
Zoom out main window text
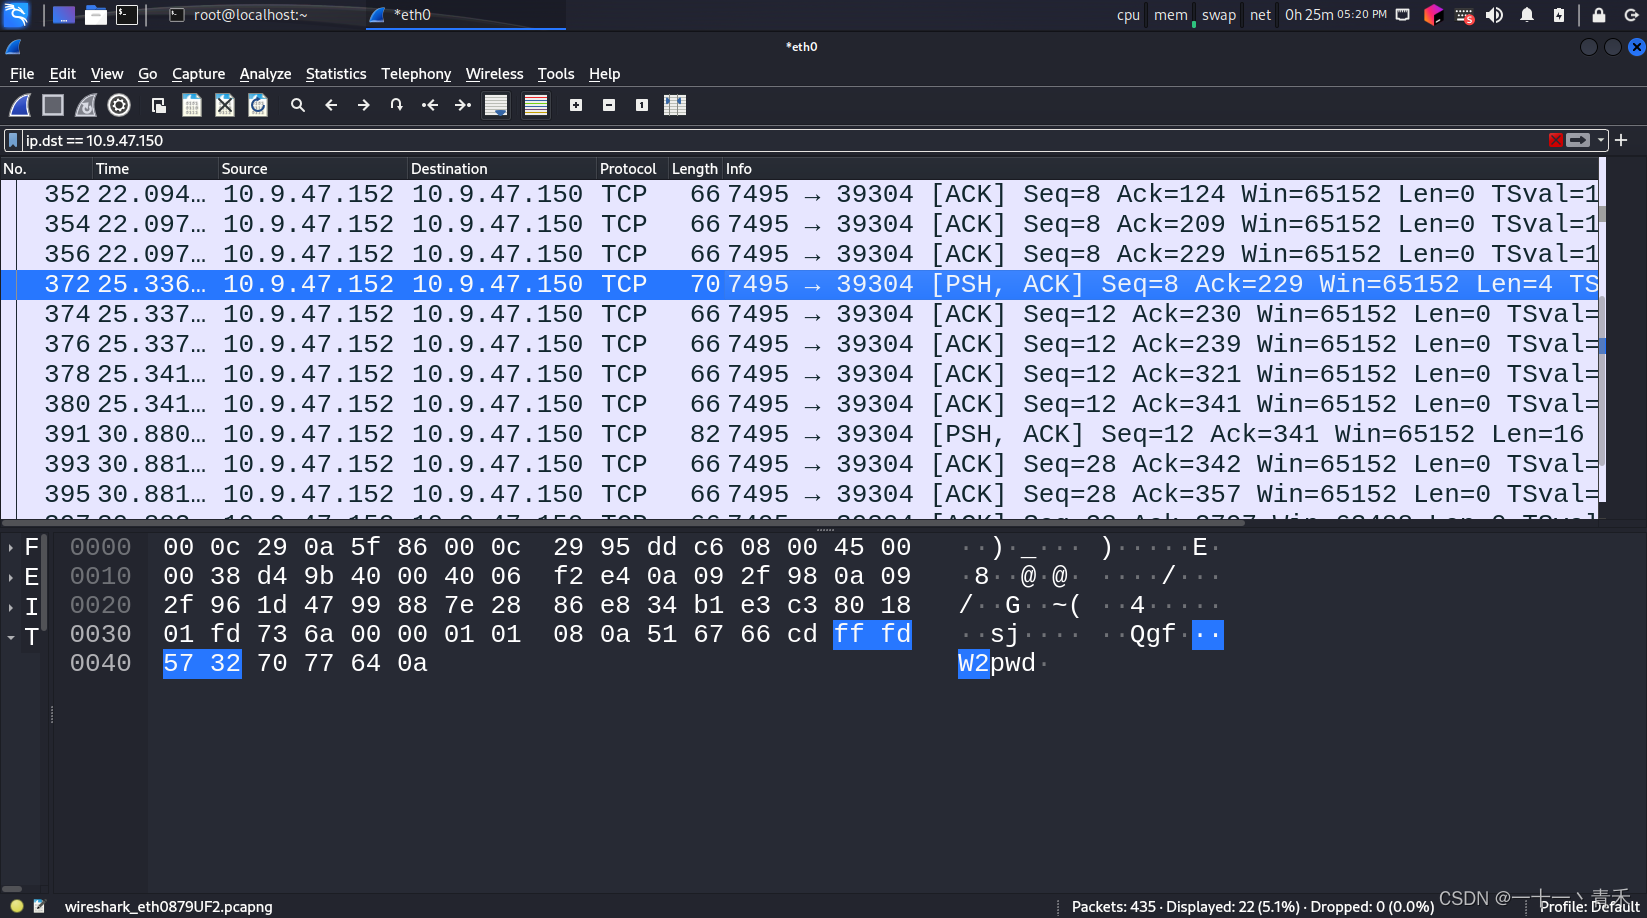(x=609, y=105)
